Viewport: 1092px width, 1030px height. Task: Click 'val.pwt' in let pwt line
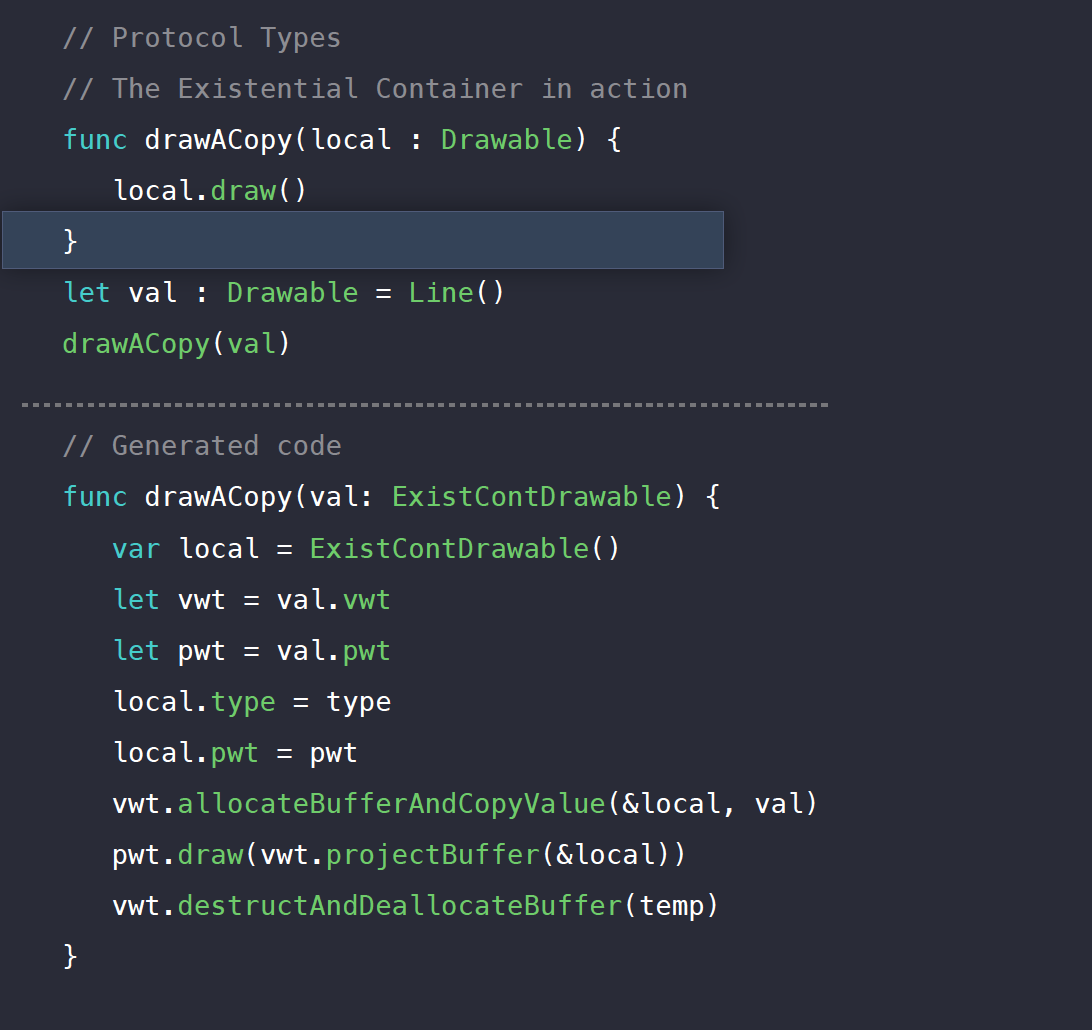[x=334, y=651]
